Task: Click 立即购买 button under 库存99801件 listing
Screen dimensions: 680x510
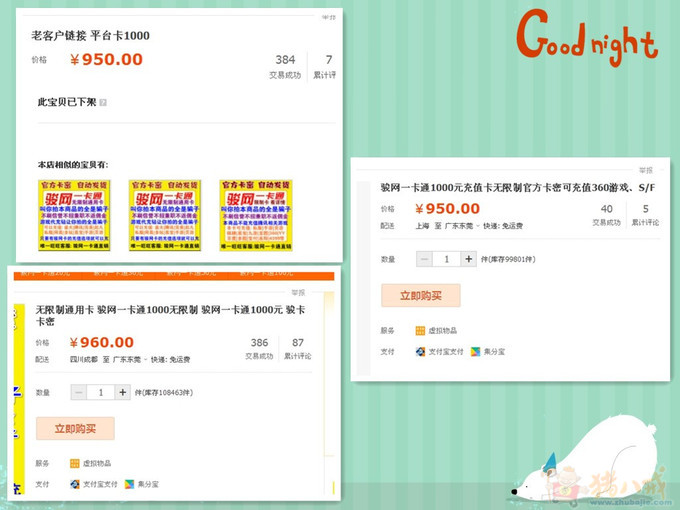Action: click(420, 296)
